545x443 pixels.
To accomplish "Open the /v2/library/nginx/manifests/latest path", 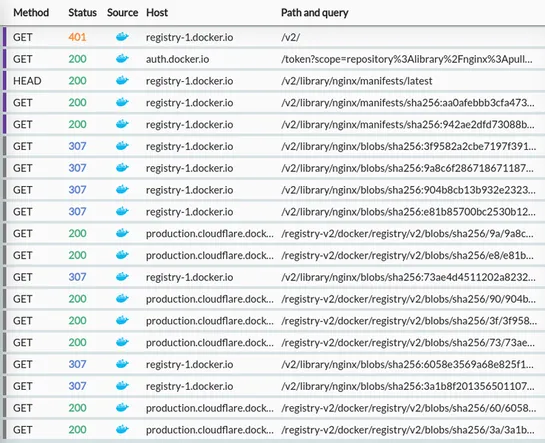I will point(357,81).
